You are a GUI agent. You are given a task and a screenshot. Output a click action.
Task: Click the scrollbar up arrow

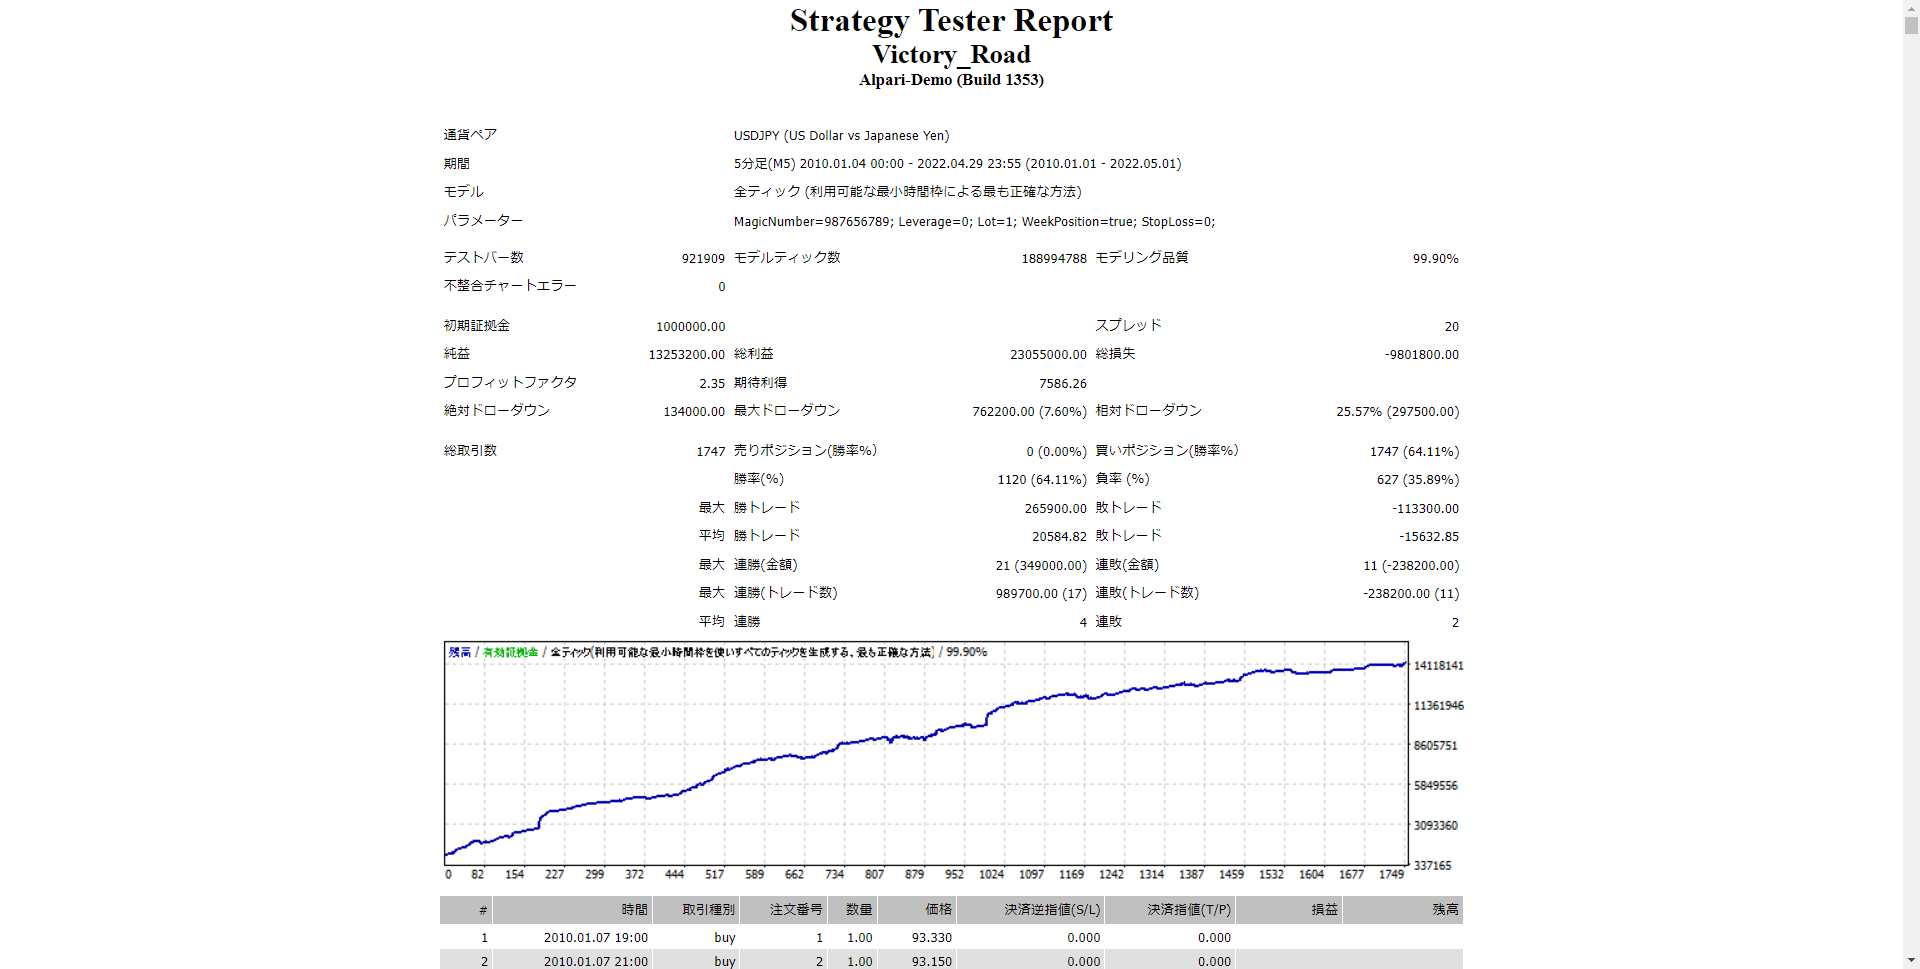pos(1911,7)
